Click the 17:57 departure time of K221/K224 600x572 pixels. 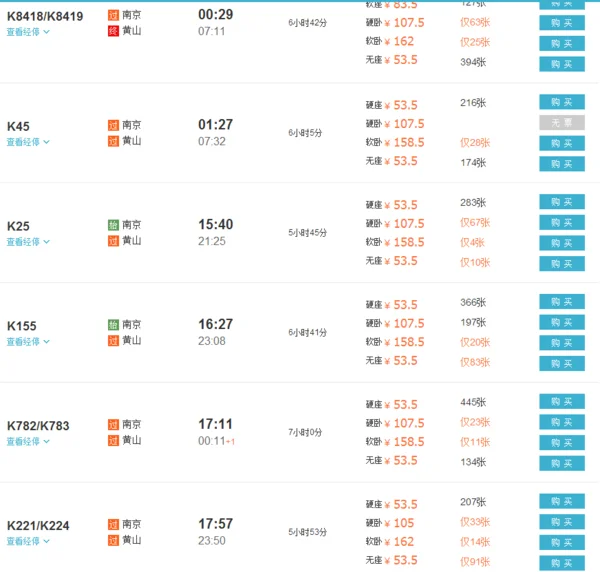click(x=215, y=523)
